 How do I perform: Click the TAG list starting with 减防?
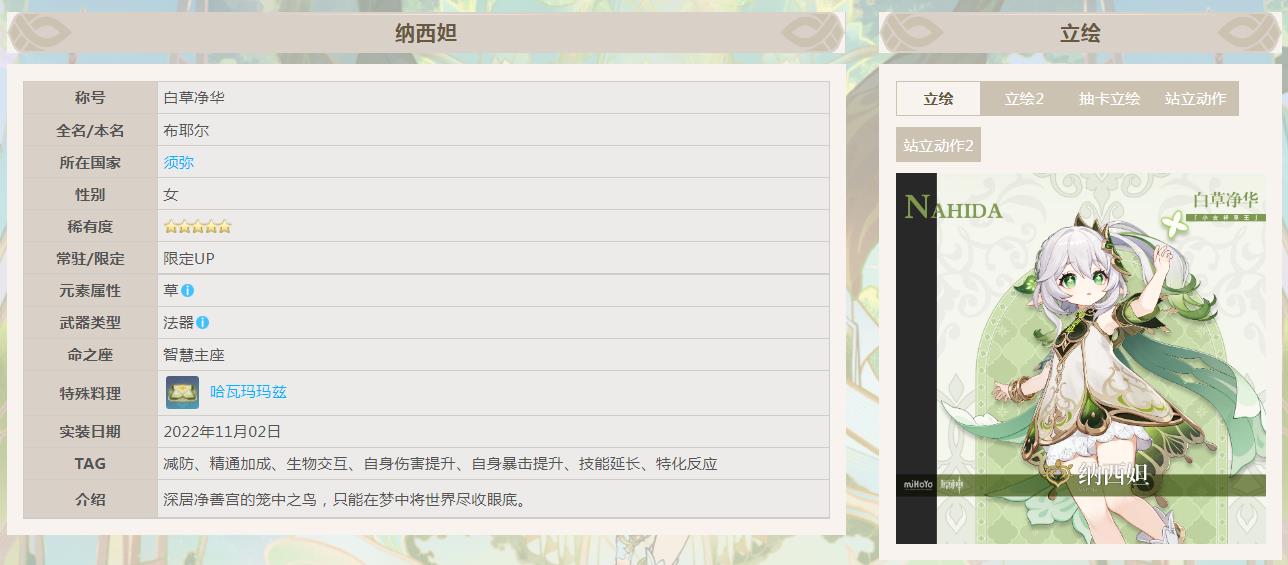pos(440,463)
